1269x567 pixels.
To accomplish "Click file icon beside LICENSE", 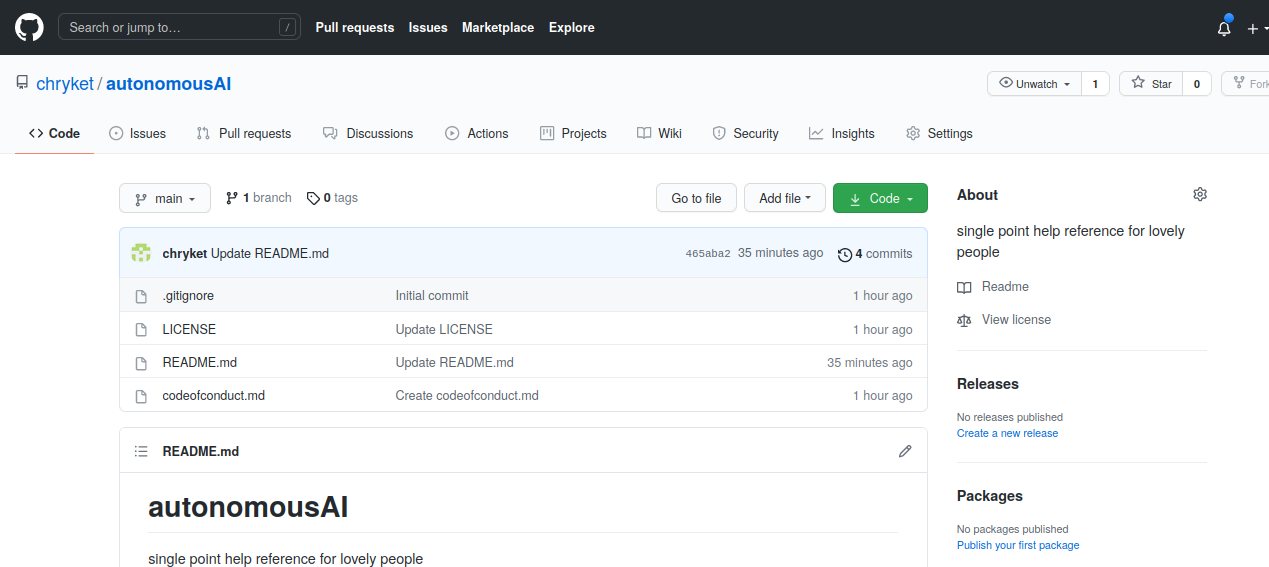I will coord(141,329).
